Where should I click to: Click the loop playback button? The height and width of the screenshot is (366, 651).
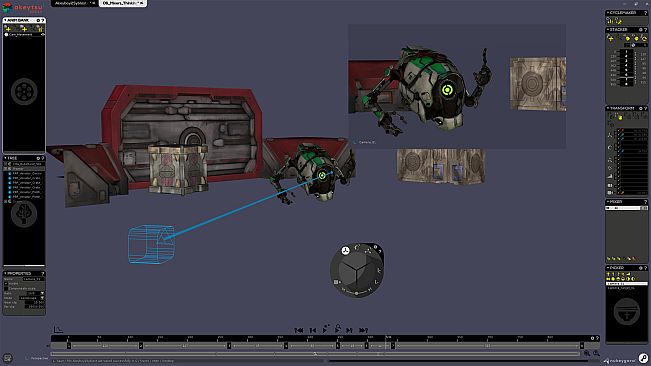click(338, 329)
